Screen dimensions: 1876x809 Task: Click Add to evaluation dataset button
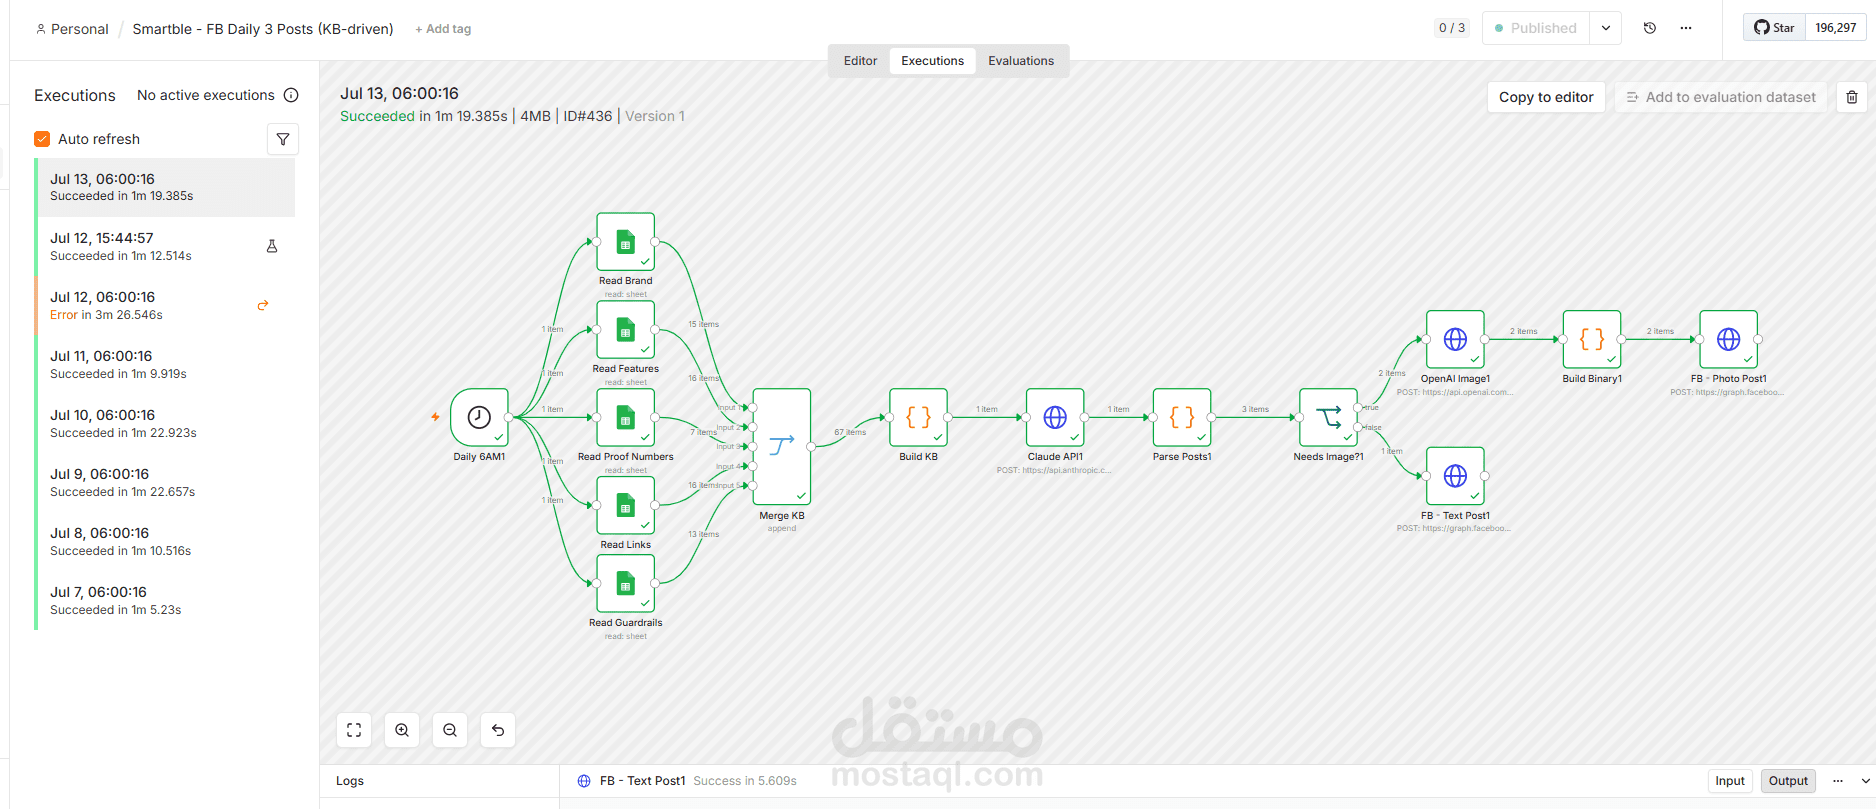pyautogui.click(x=1721, y=97)
